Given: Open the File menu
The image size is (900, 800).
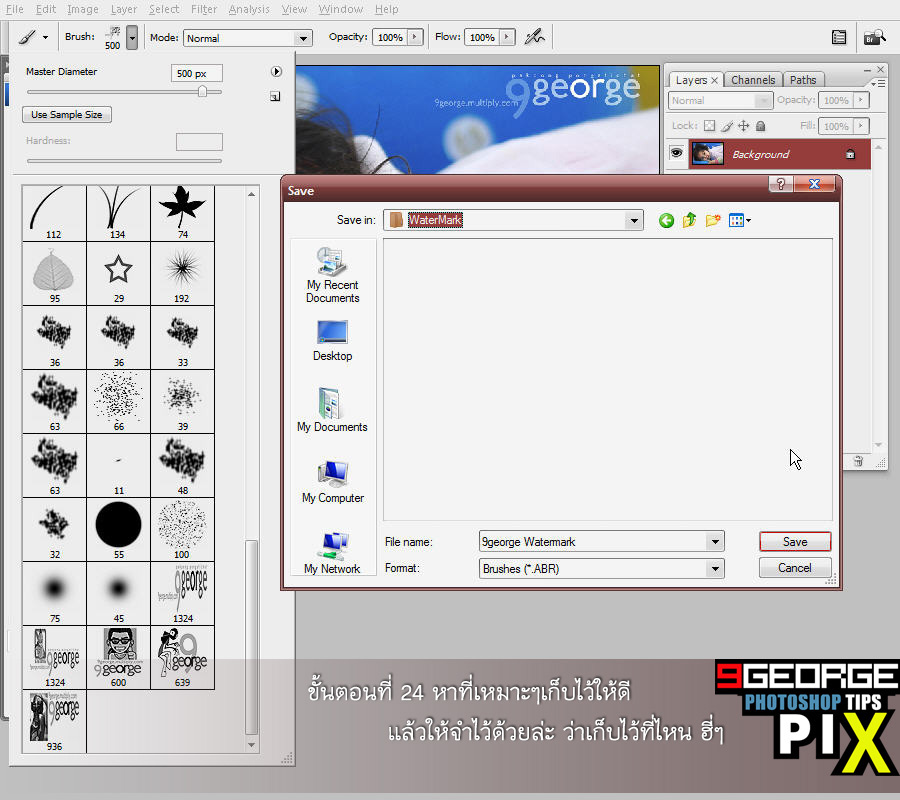Looking at the screenshot, I should (15, 9).
